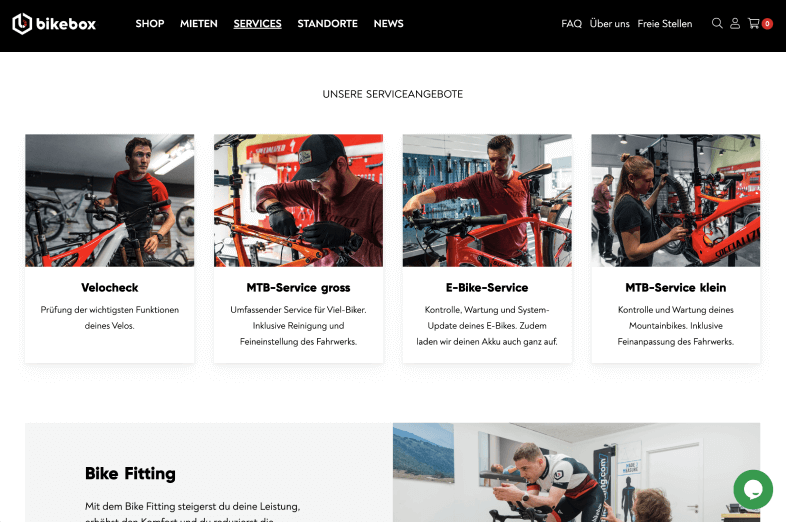The image size is (786, 522).
Task: Open Freie Stellen link
Action: 665,24
